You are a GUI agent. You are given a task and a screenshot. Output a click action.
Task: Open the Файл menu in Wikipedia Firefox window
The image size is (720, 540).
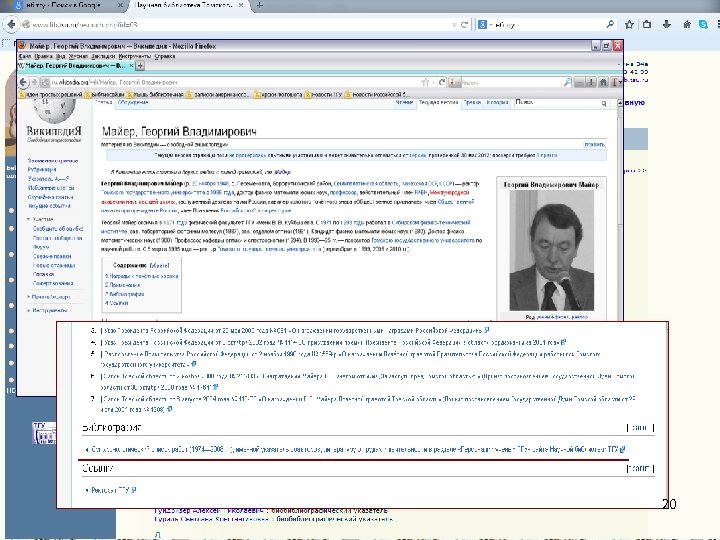(x=25, y=56)
